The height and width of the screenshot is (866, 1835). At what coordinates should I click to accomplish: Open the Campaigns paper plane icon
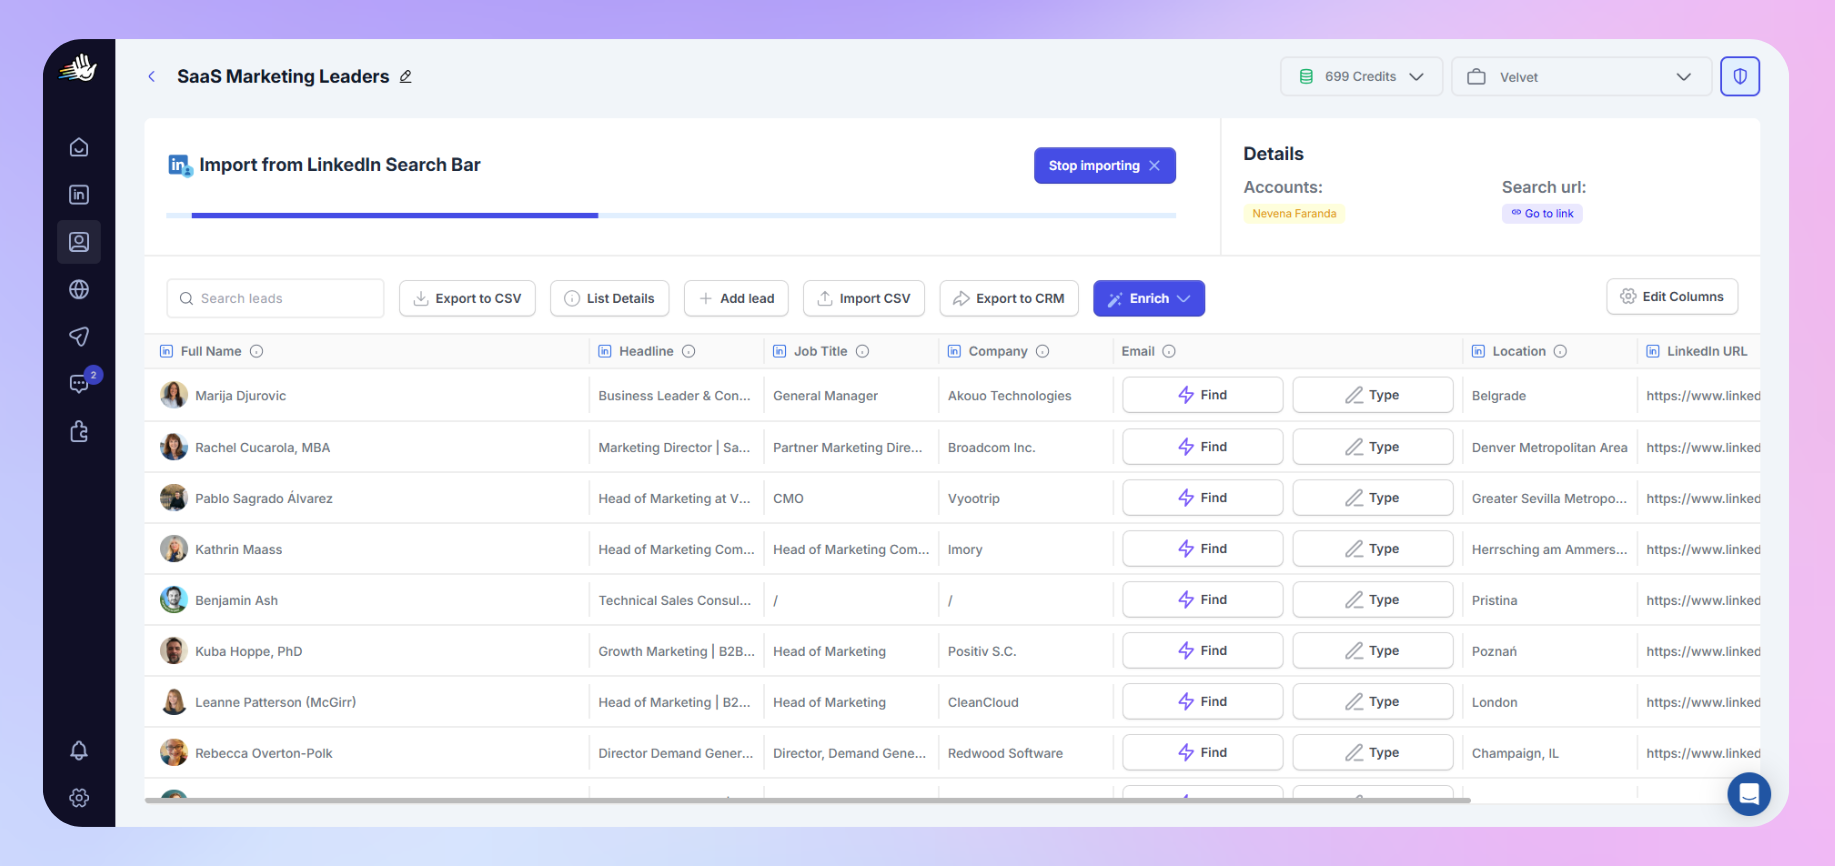(79, 336)
